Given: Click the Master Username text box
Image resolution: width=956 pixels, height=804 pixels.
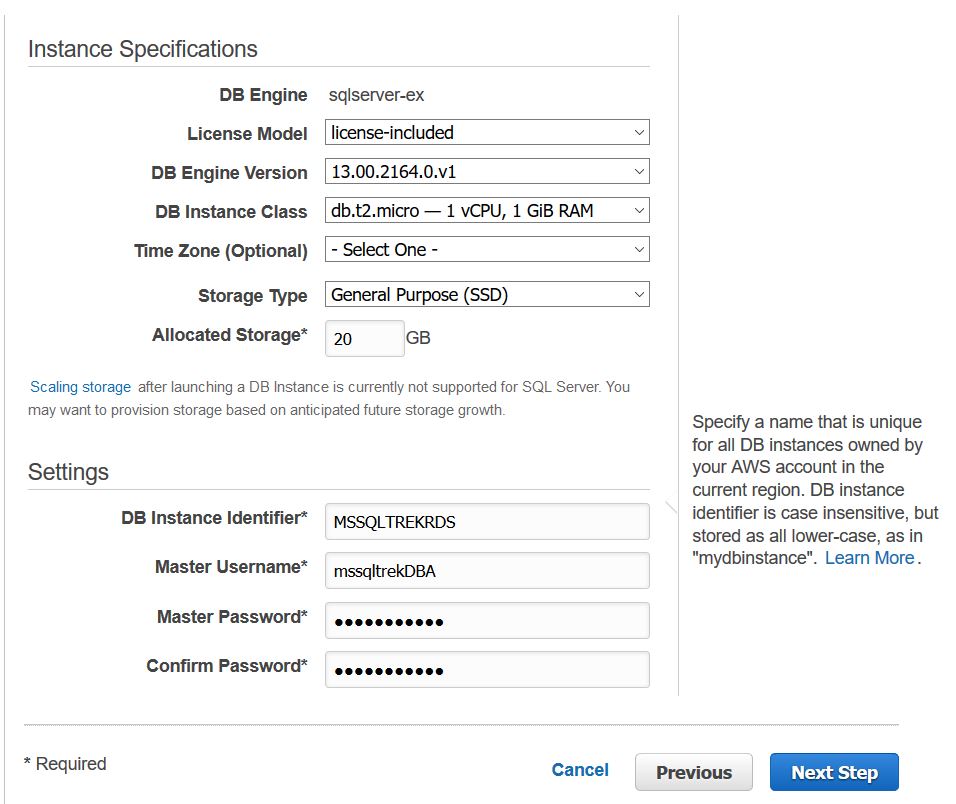Looking at the screenshot, I should coord(487,571).
